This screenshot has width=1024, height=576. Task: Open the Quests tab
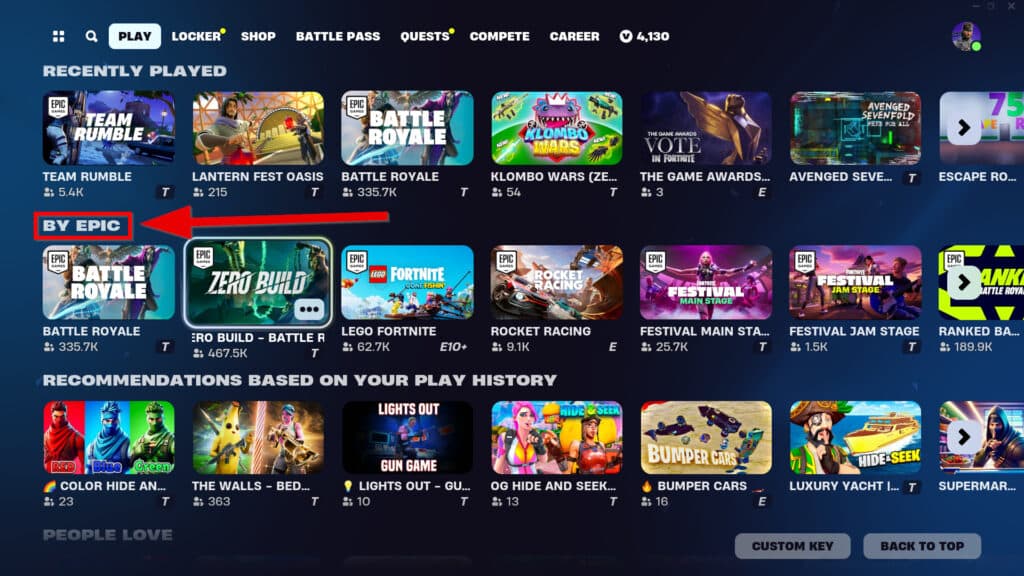click(x=425, y=37)
